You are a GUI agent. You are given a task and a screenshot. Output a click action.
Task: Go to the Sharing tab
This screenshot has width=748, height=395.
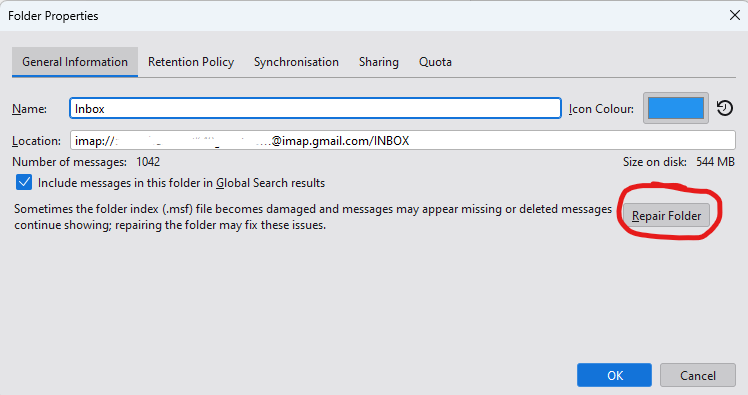click(x=379, y=62)
